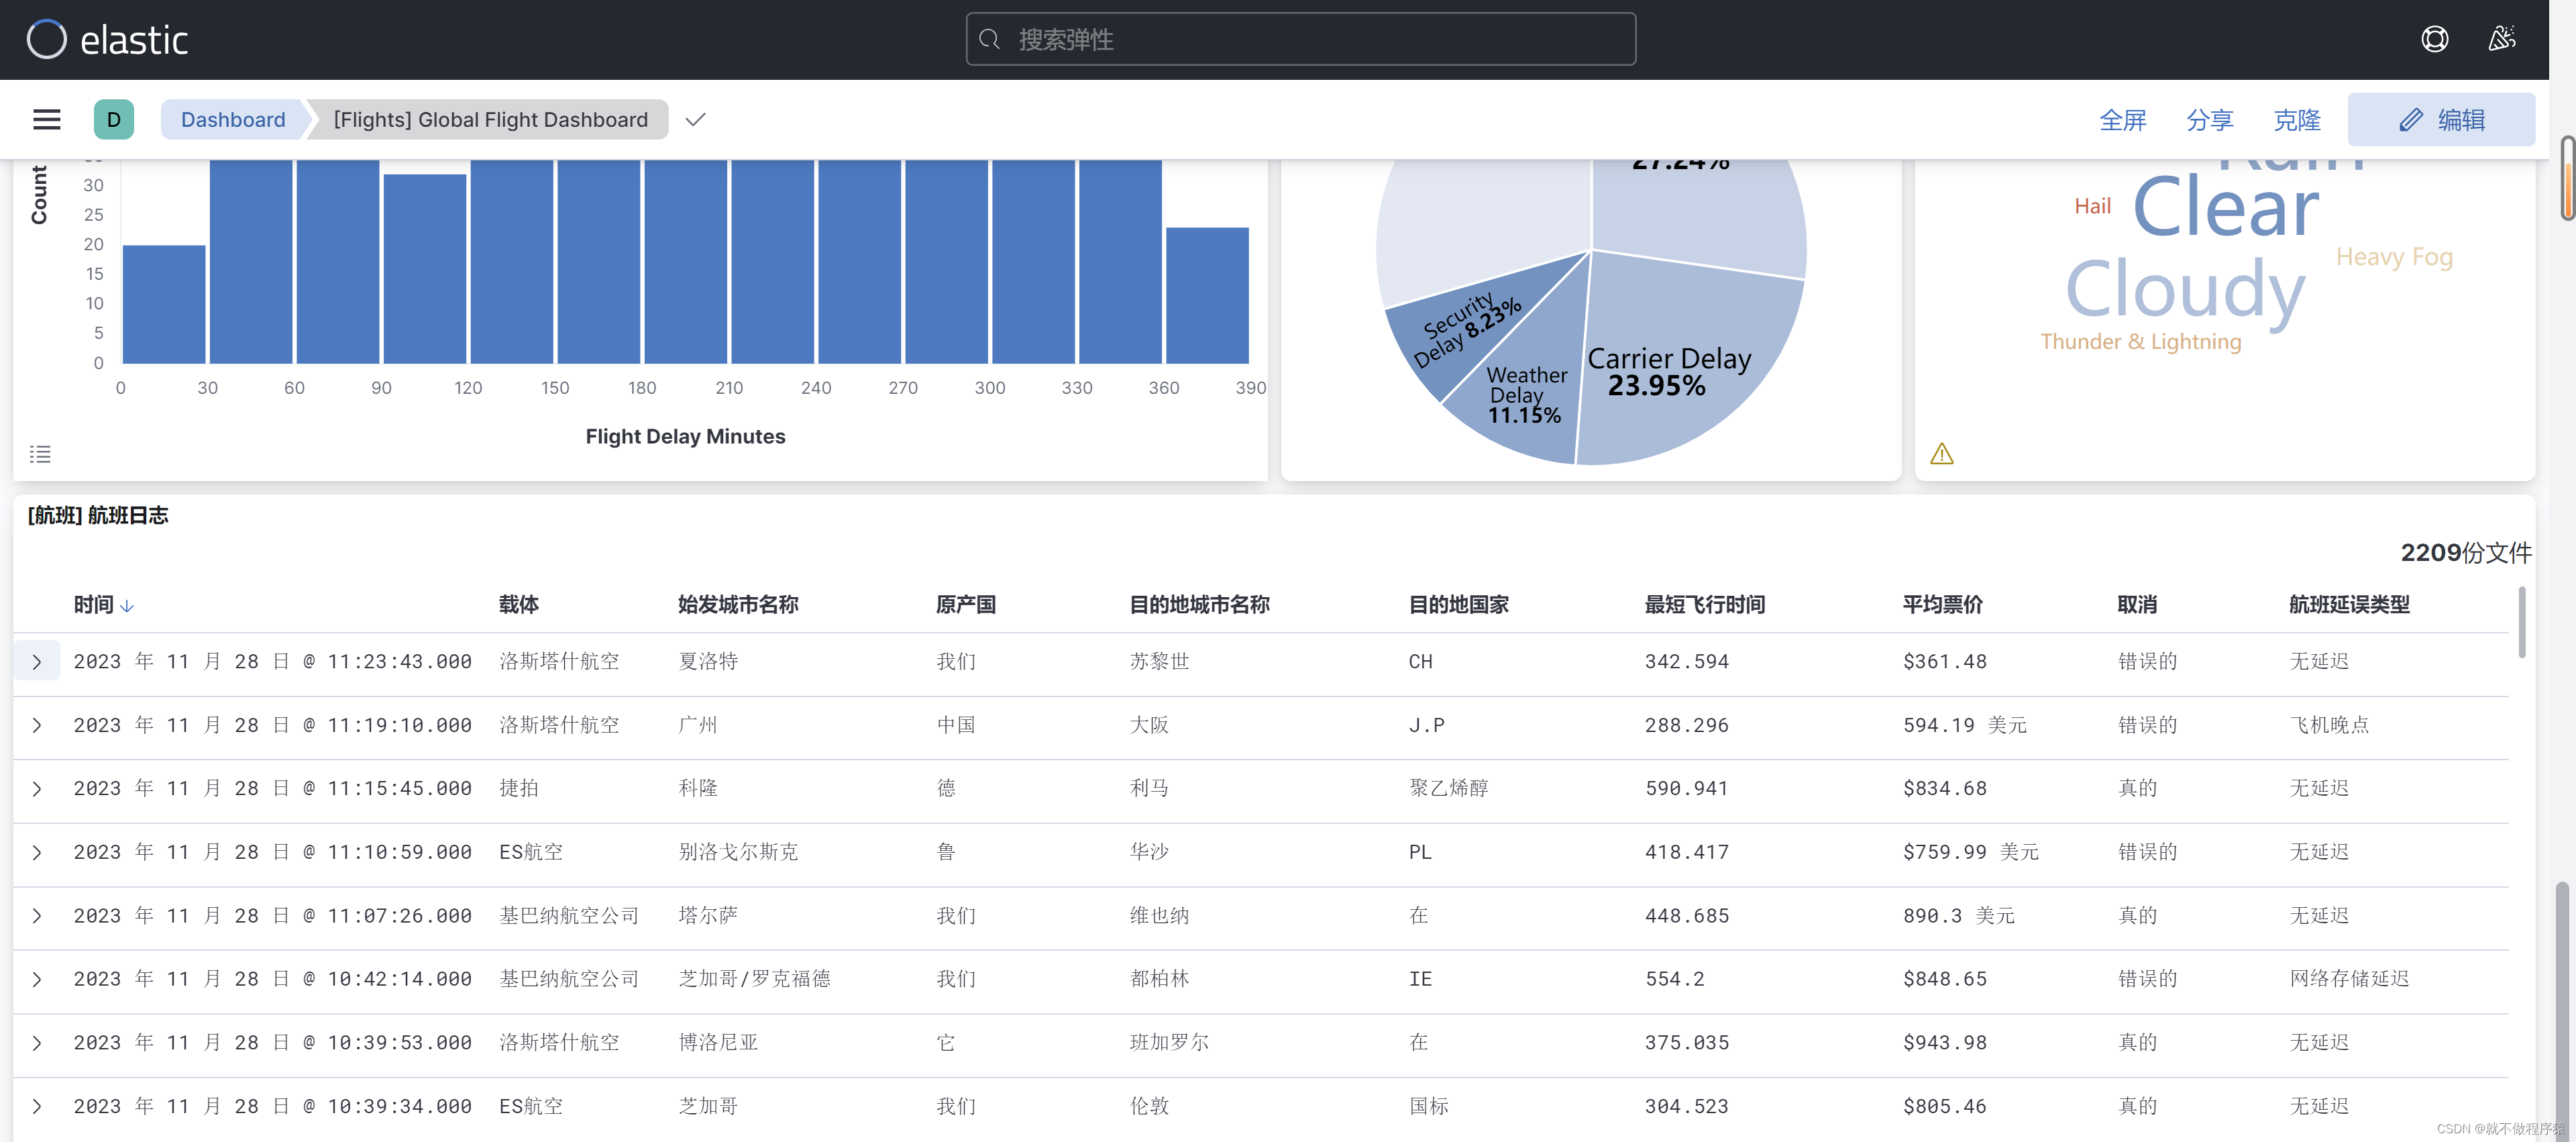
Task: Click the 航班延误类型 column header
Action: 2349,605
